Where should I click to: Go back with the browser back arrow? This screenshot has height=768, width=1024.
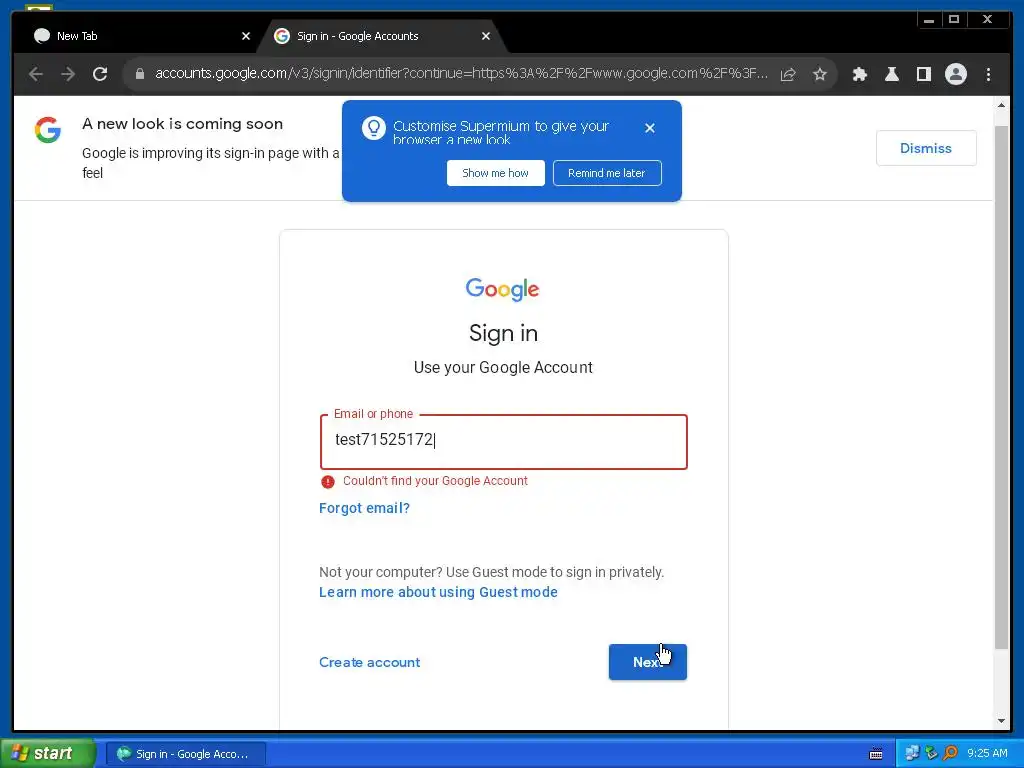click(x=36, y=74)
